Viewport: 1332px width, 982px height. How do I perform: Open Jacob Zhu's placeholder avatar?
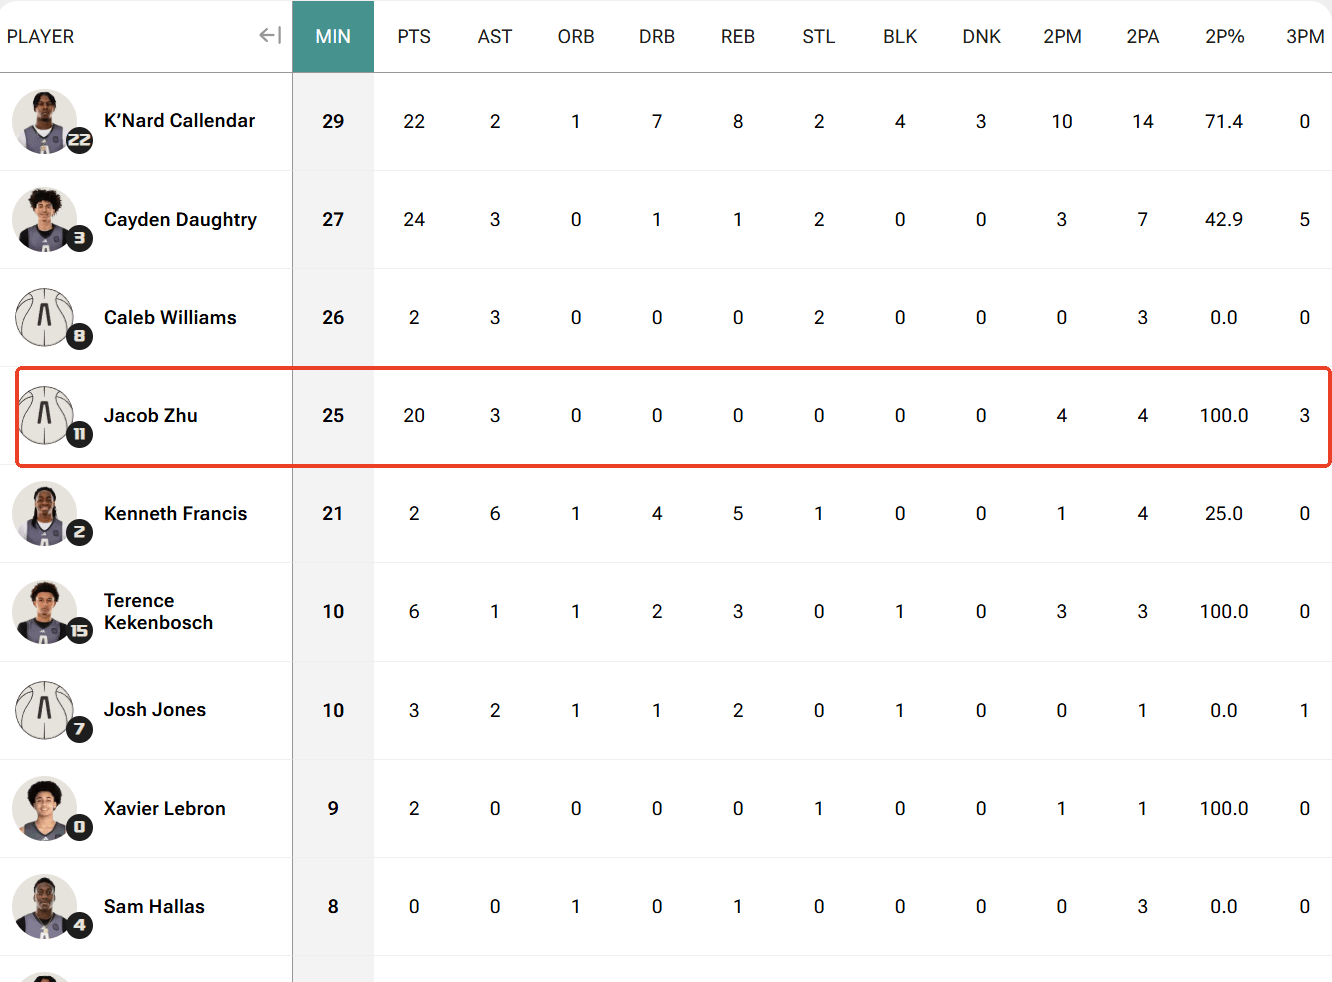coord(44,415)
